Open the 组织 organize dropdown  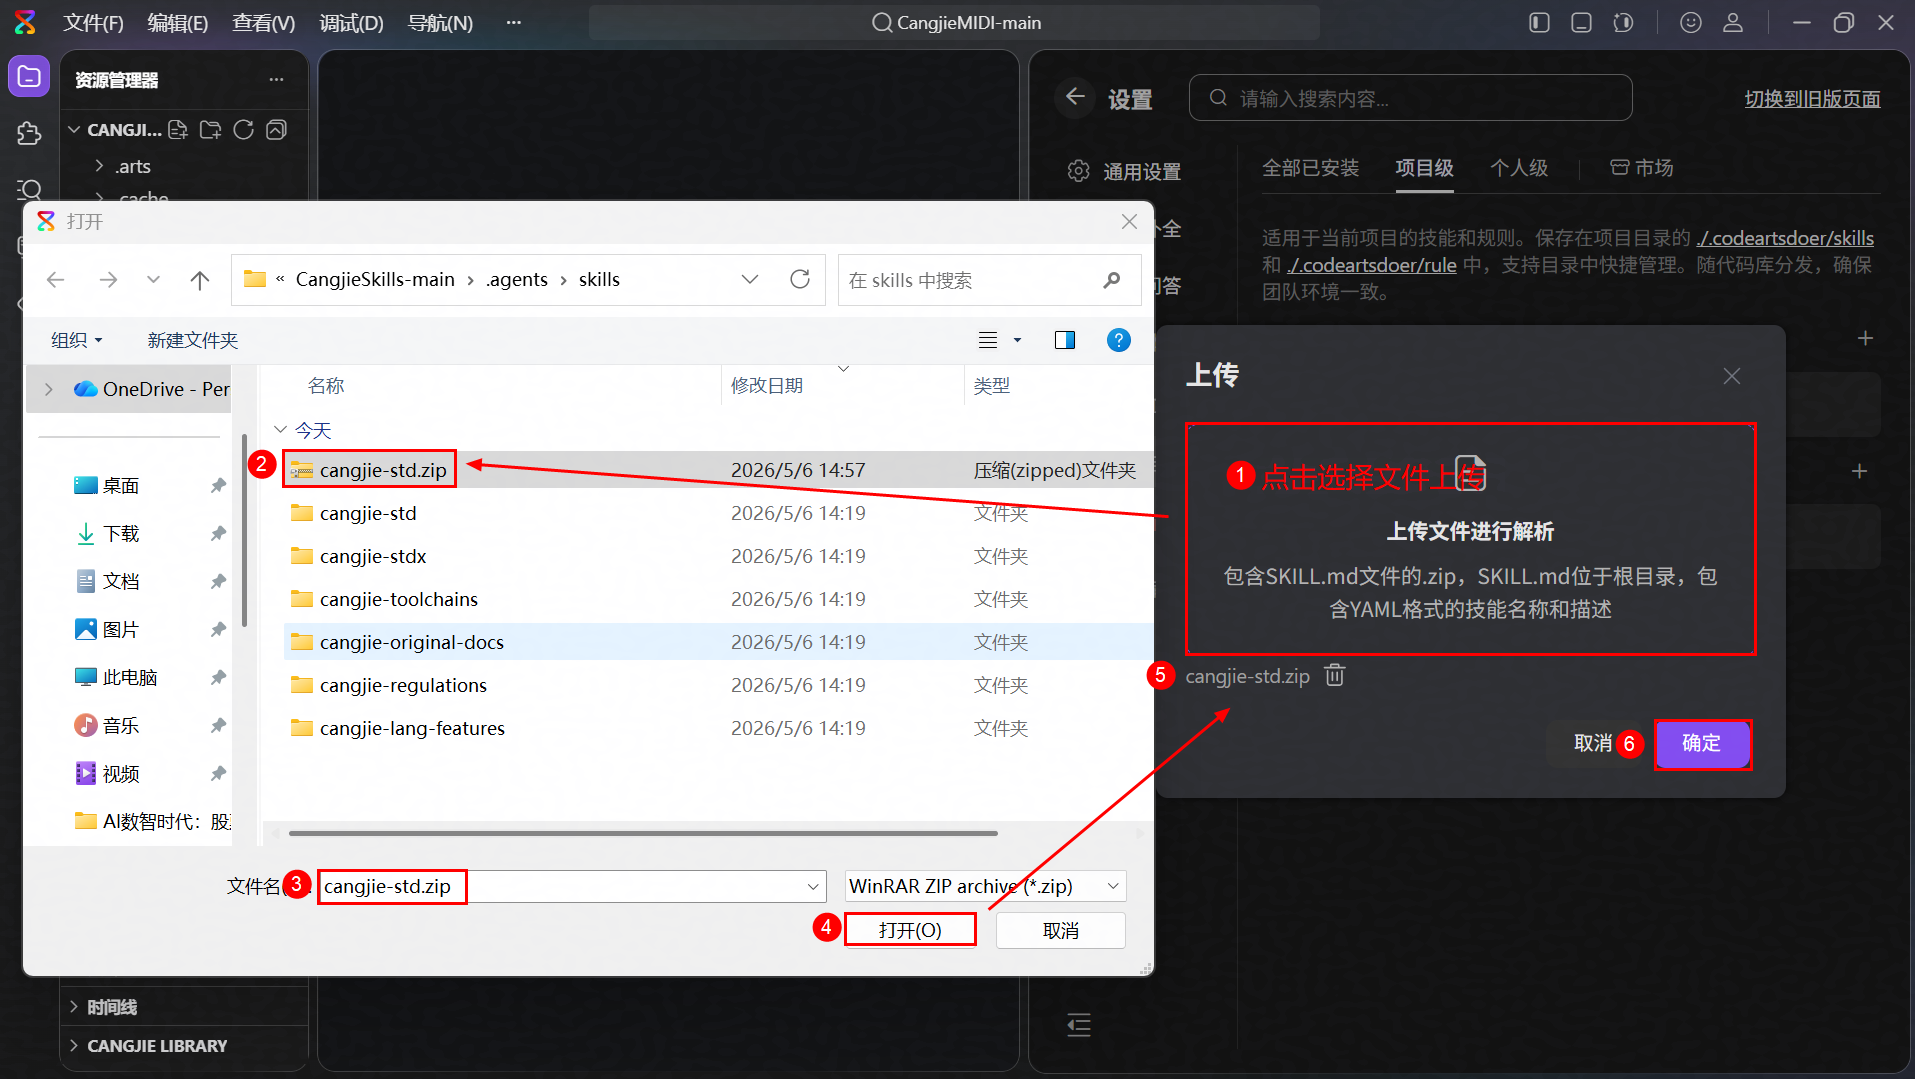point(77,340)
